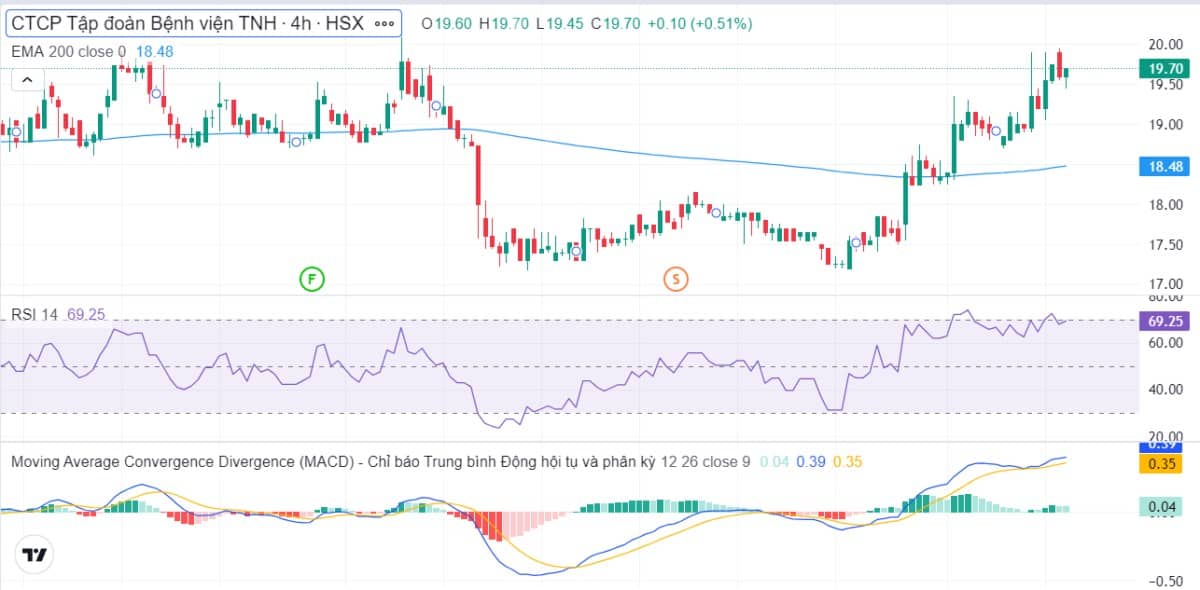Click the rightmost blue circle marker on price chart
The height and width of the screenshot is (590, 1200).
pos(996,131)
